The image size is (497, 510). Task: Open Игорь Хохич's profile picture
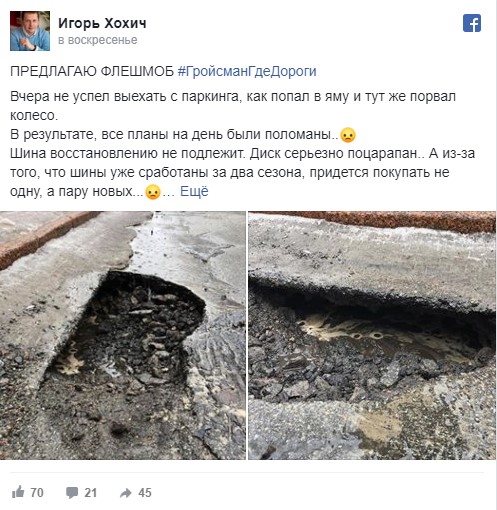[30, 31]
